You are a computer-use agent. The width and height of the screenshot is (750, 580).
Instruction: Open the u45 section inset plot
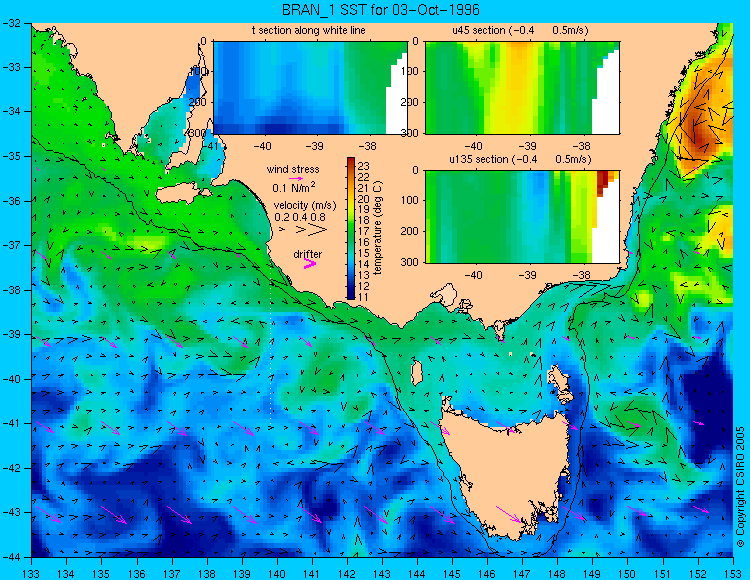point(522,88)
